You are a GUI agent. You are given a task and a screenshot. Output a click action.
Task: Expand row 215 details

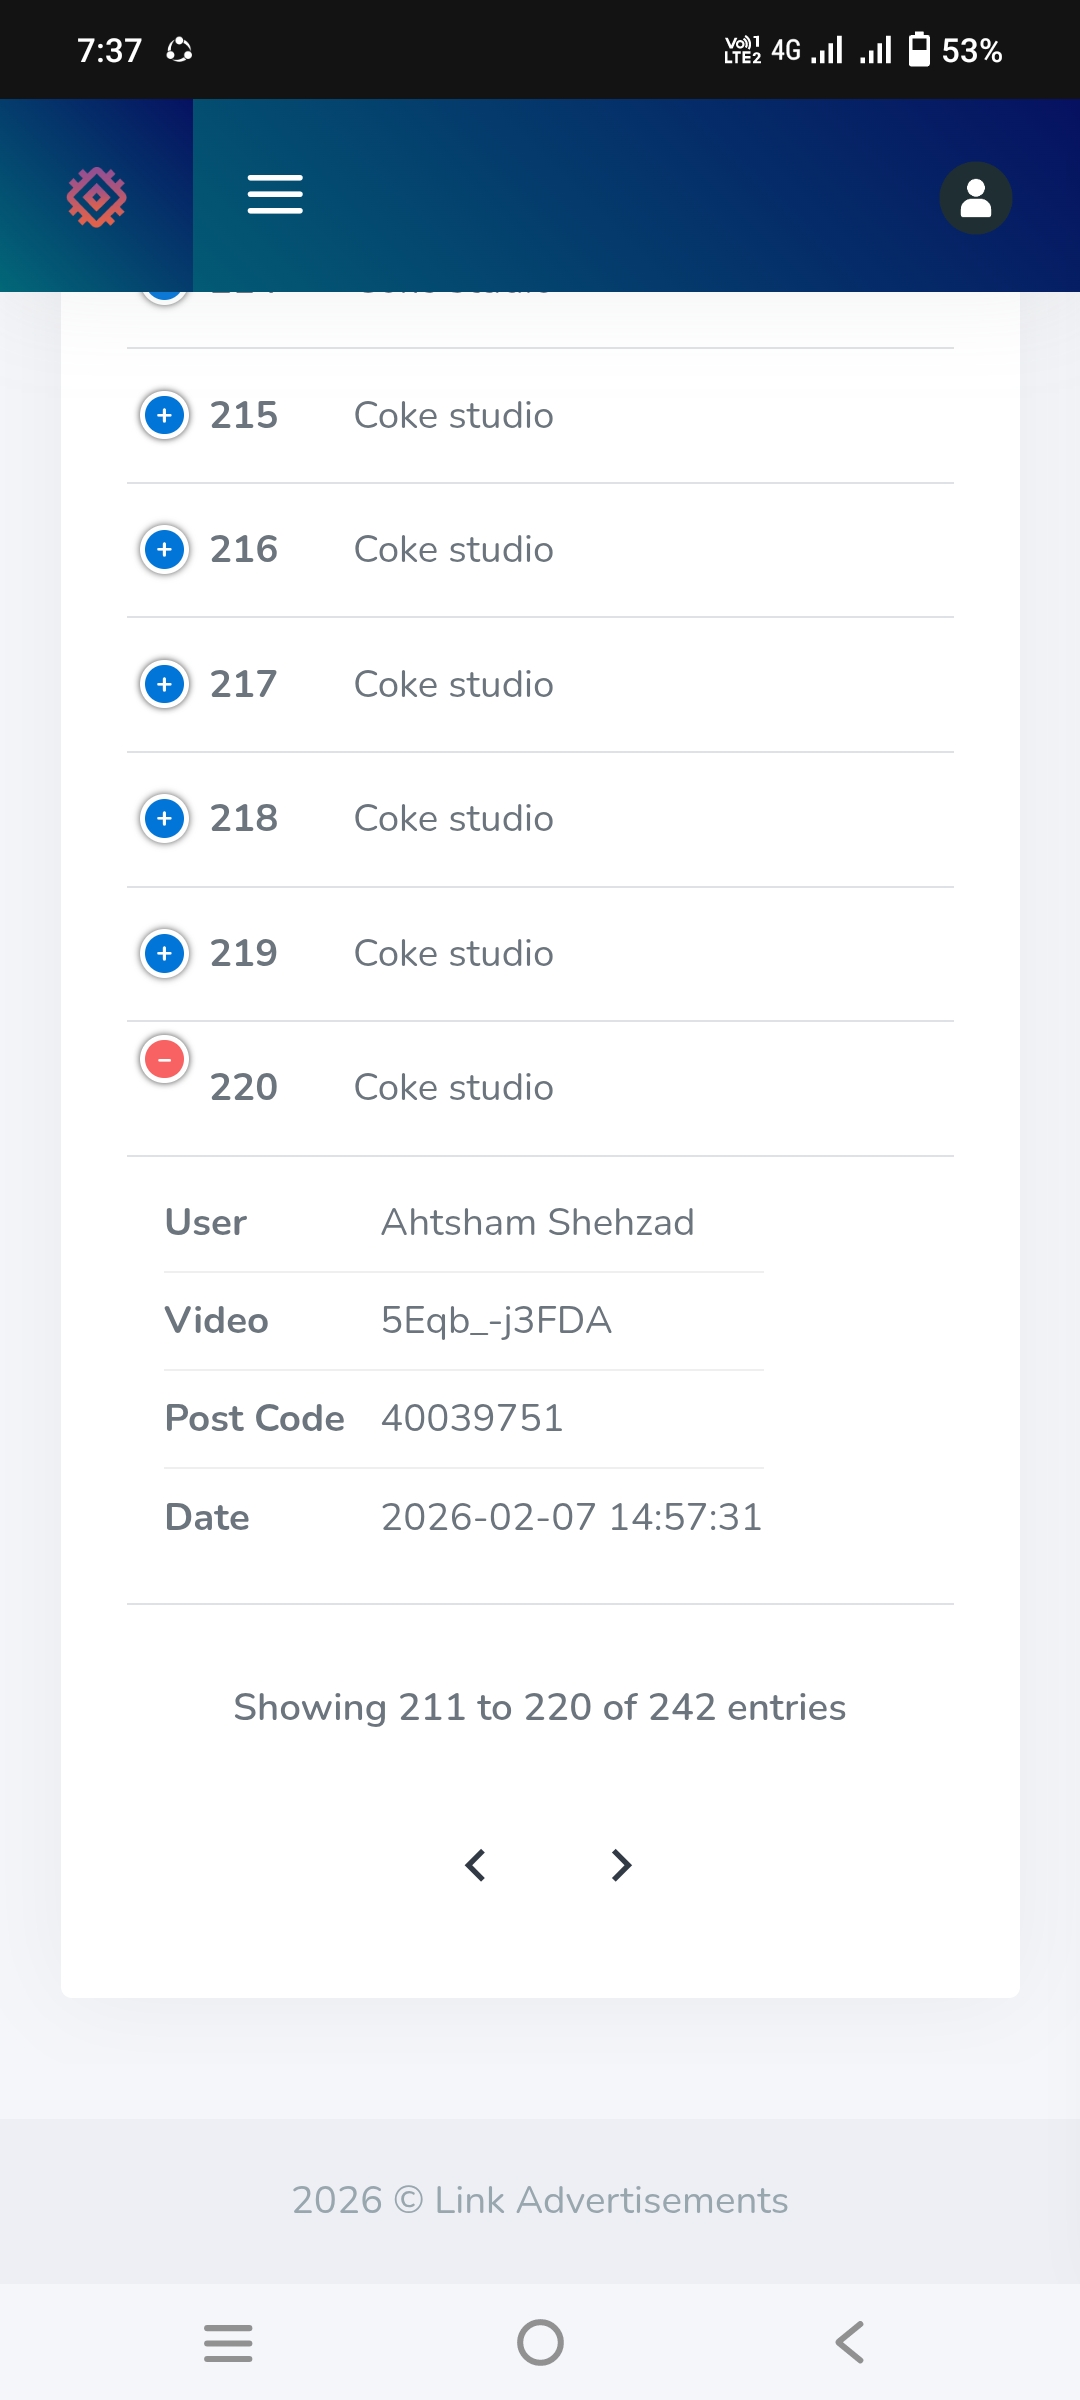tap(165, 415)
